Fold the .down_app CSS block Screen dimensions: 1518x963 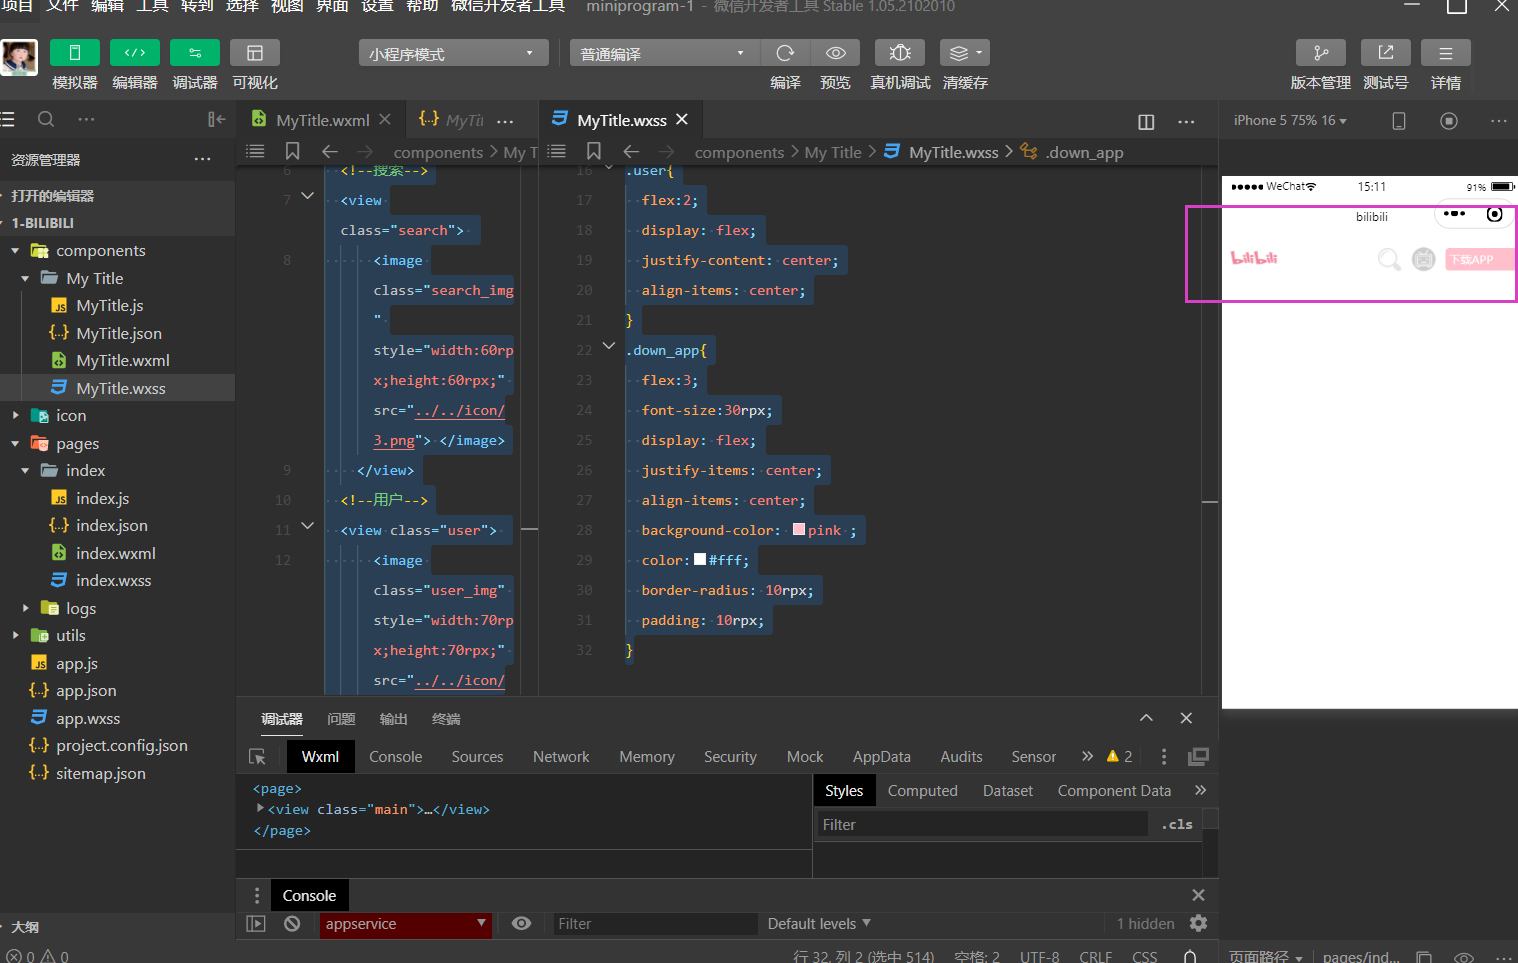pos(608,346)
